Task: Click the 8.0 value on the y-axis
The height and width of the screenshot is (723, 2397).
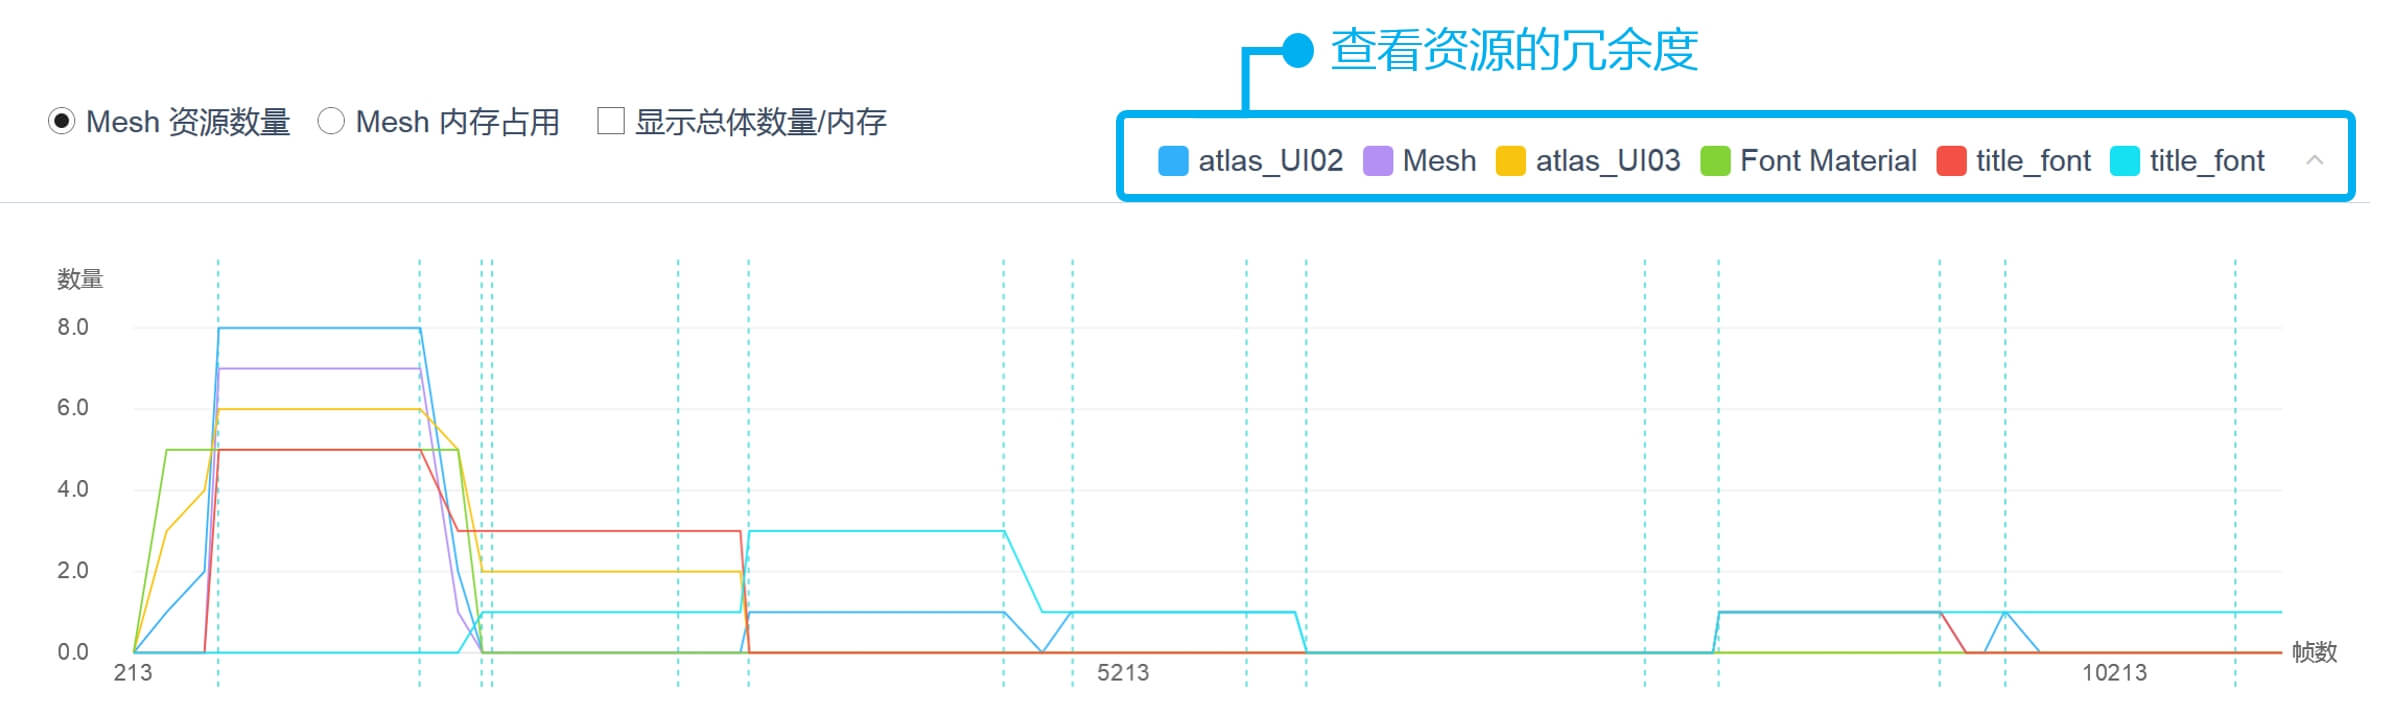Action: [73, 327]
